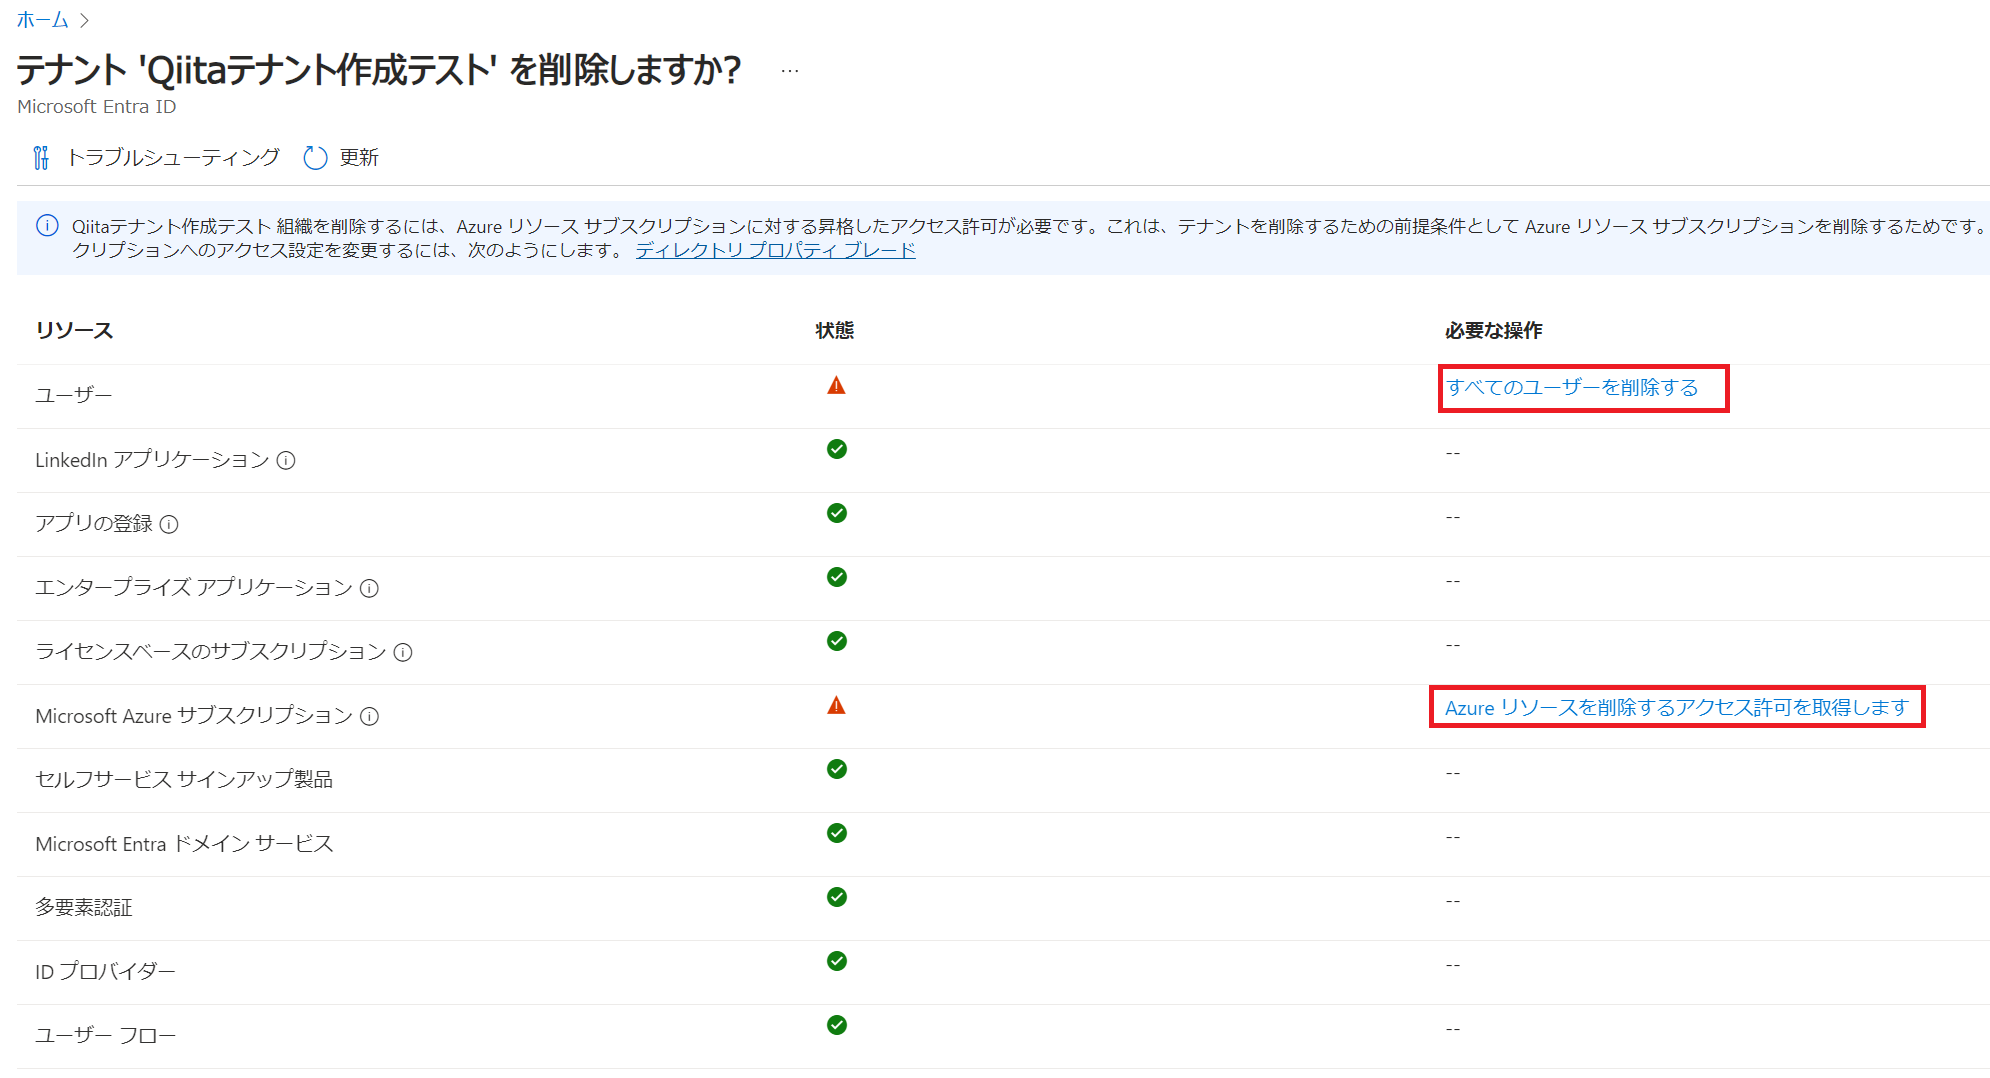Click the 更新 refresh icon

pyautogui.click(x=315, y=158)
